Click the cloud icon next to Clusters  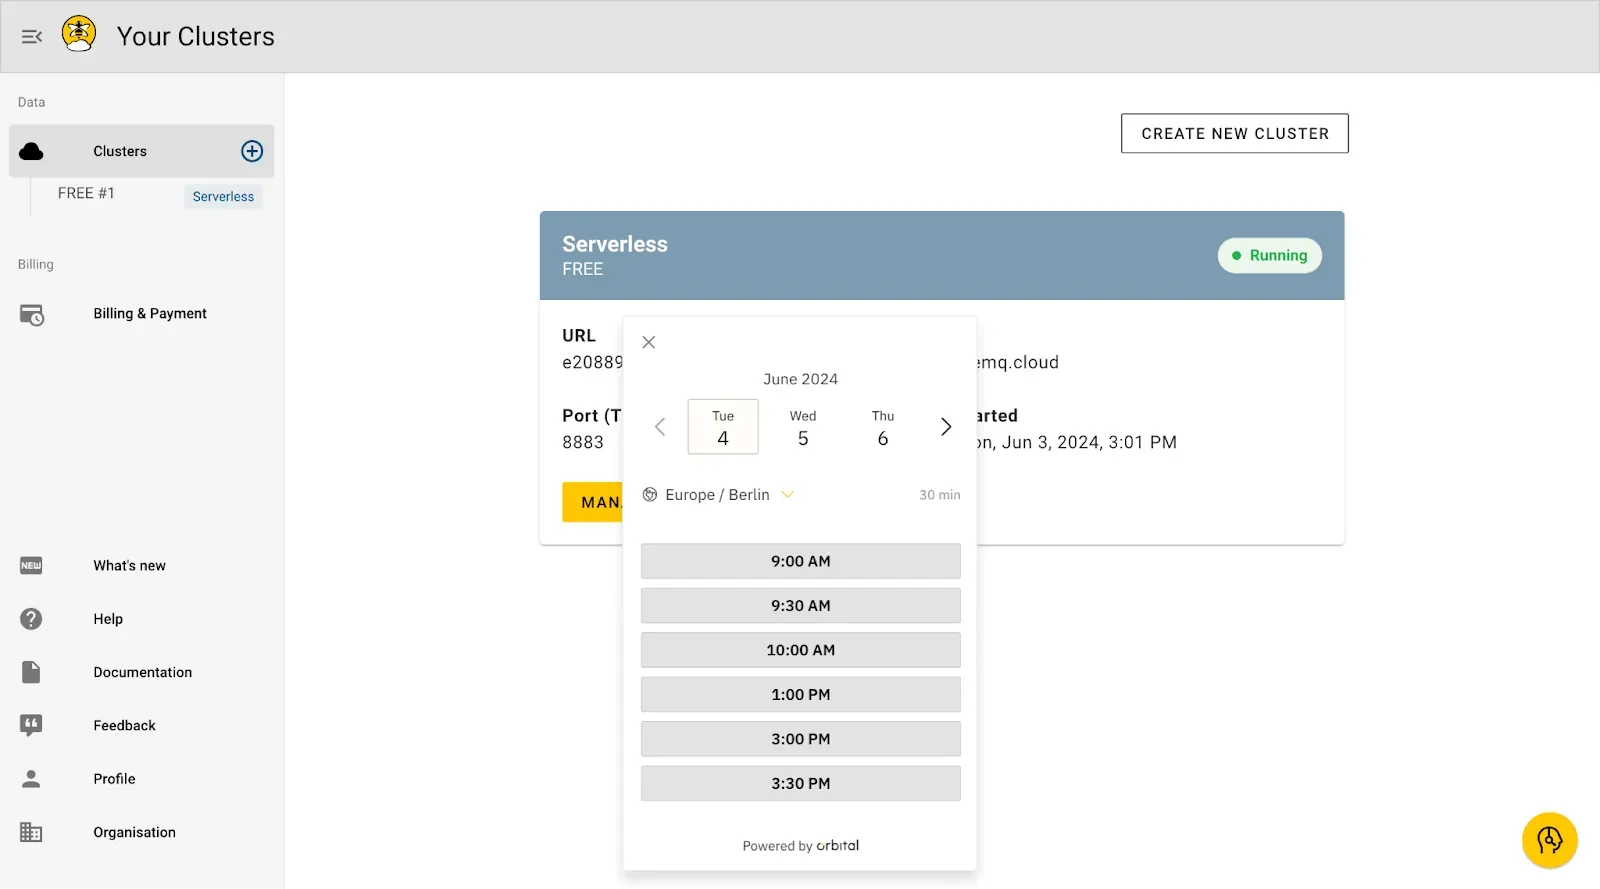(x=32, y=151)
